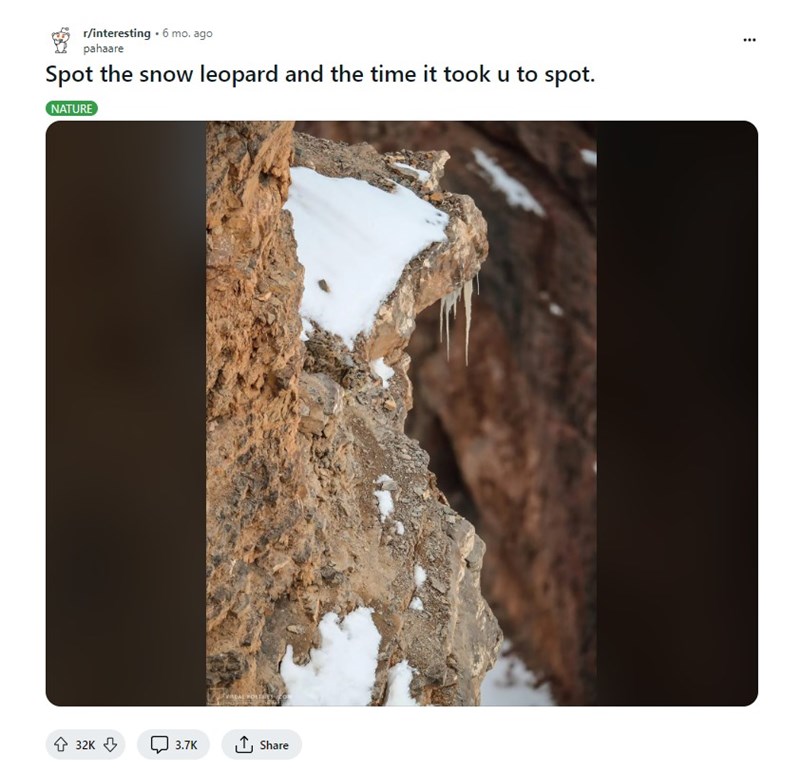The height and width of the screenshot is (772, 800).
Task: Open the 3.7K comments section
Action: pyautogui.click(x=173, y=744)
